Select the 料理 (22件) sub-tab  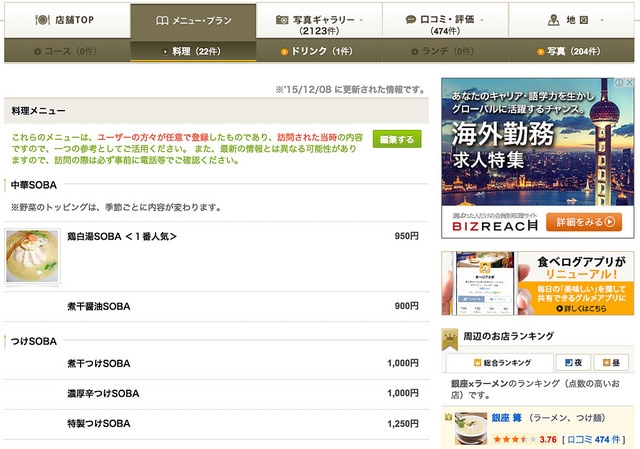pos(192,51)
